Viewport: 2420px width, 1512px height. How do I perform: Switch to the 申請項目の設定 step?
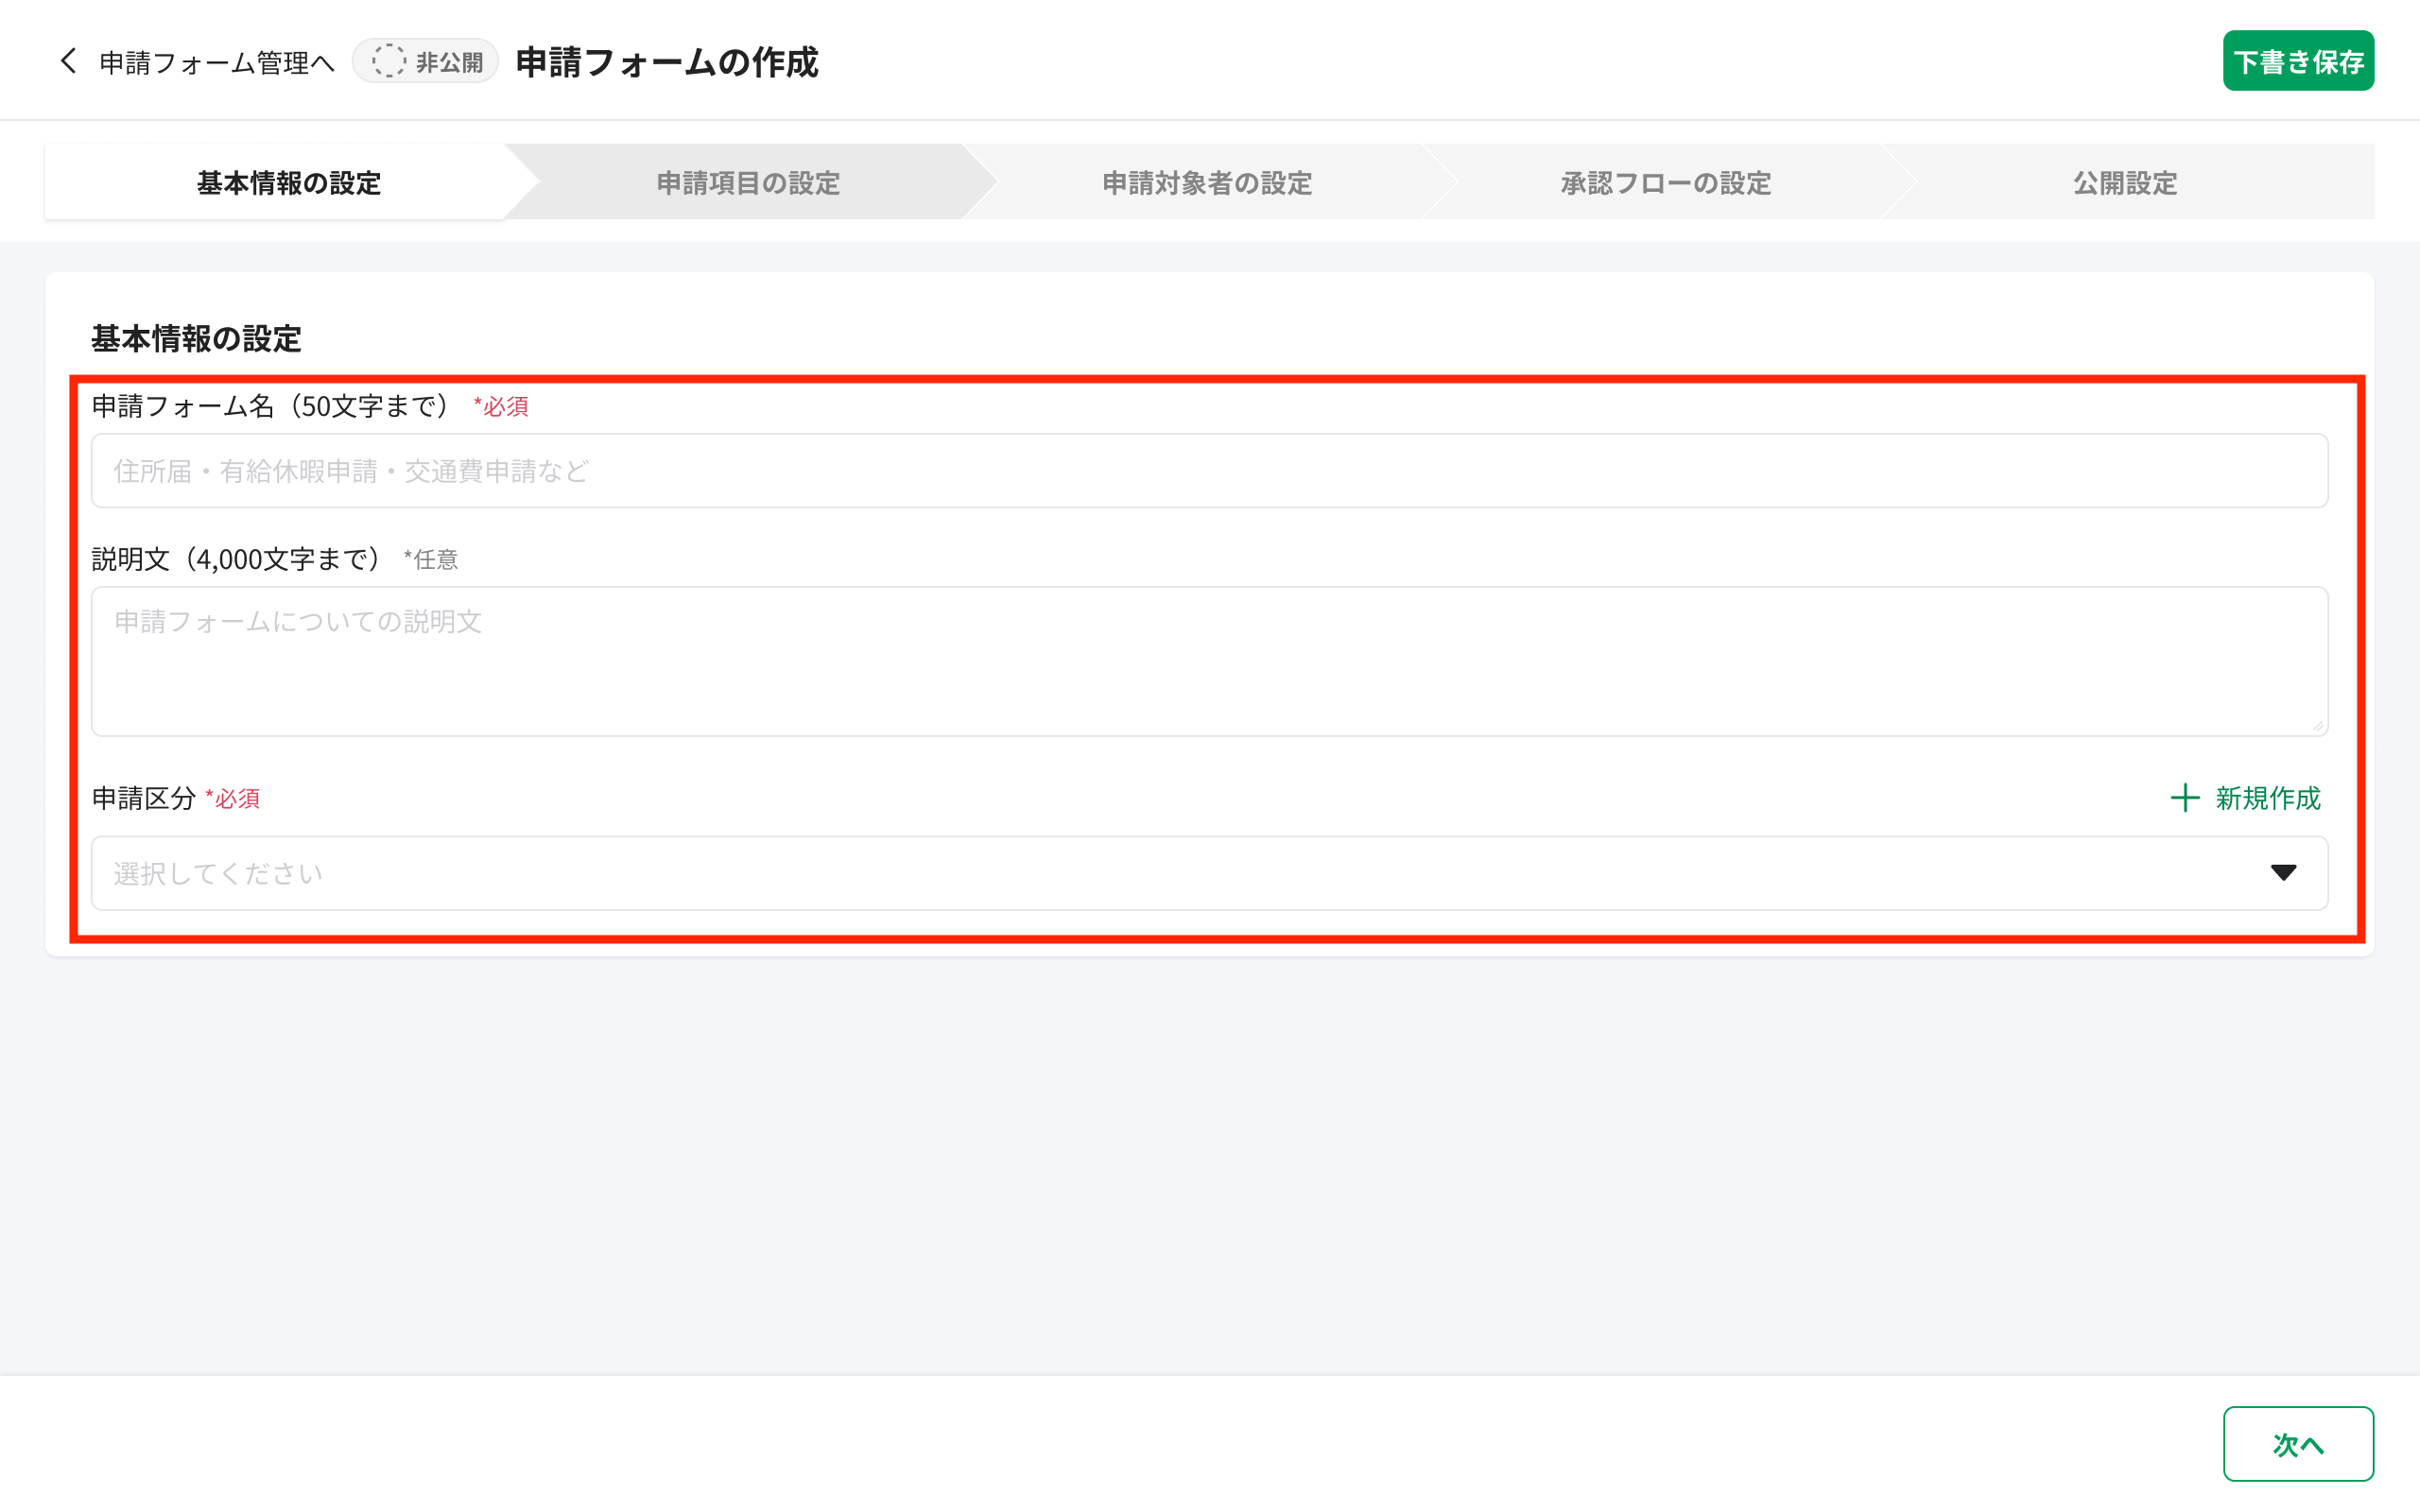point(747,182)
